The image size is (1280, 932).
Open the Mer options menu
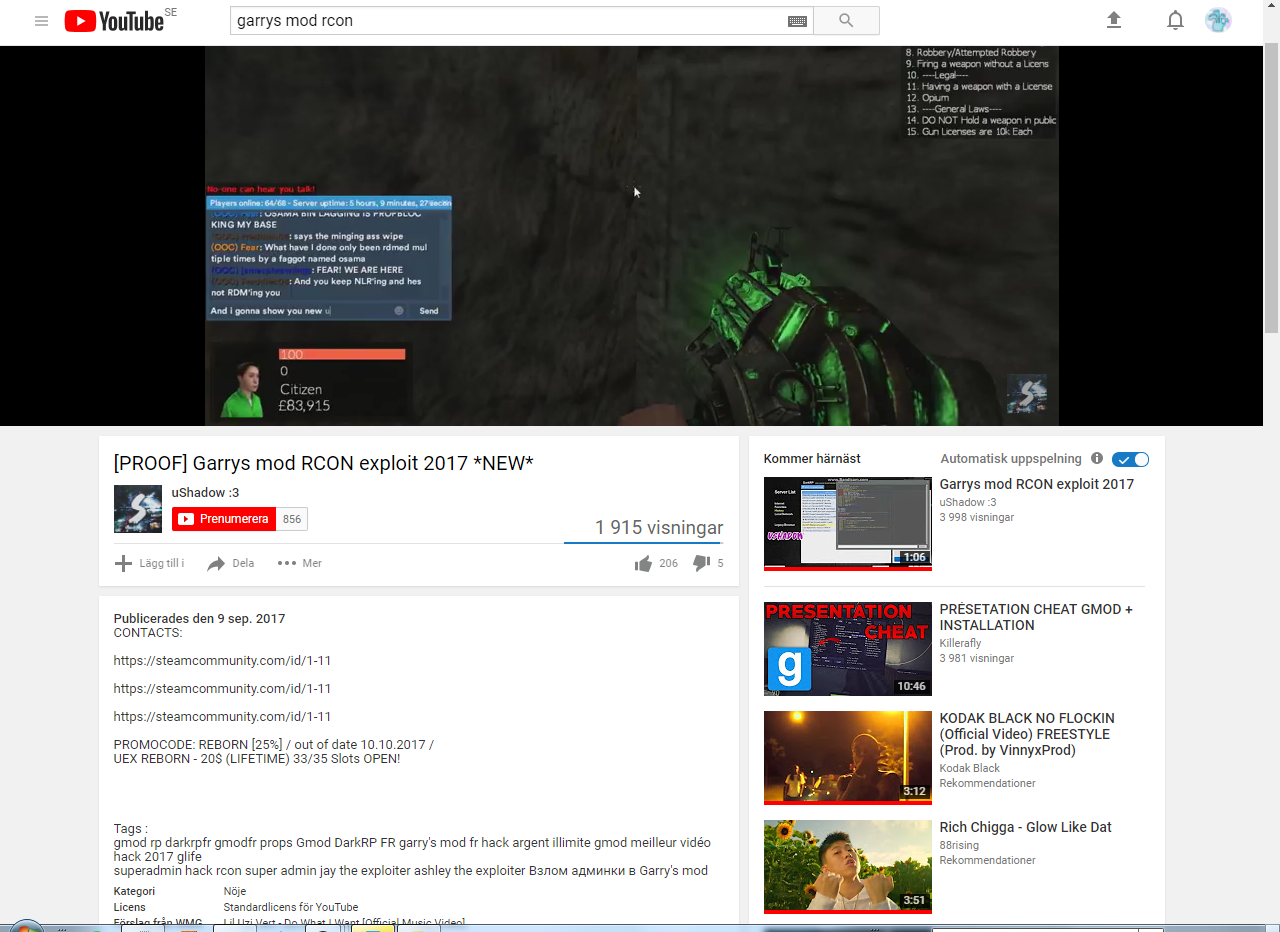(299, 563)
